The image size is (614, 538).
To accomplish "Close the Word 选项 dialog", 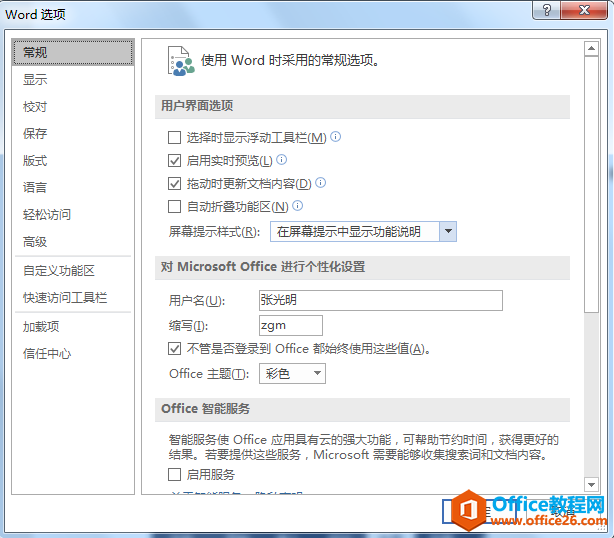I will click(584, 10).
